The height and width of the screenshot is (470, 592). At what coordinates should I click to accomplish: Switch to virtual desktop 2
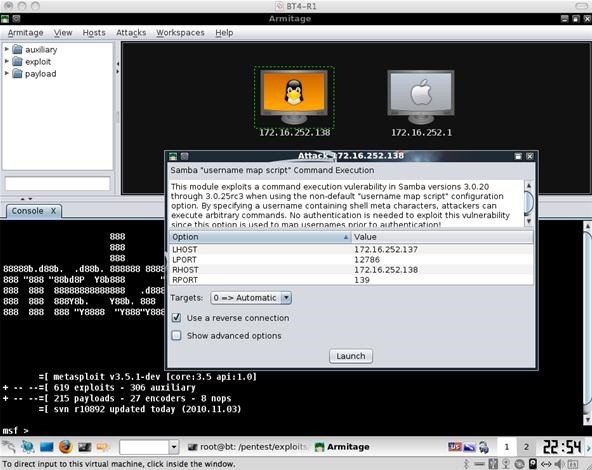[526, 447]
